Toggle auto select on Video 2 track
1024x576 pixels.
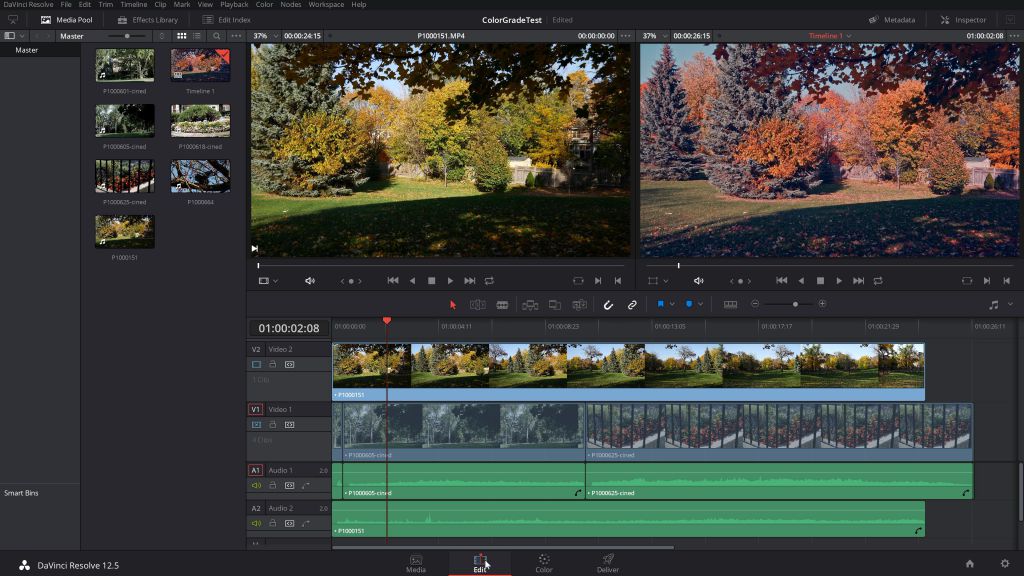(289, 364)
